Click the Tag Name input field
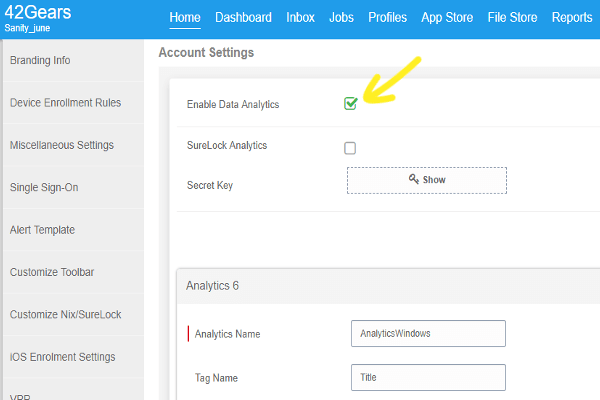 428,377
